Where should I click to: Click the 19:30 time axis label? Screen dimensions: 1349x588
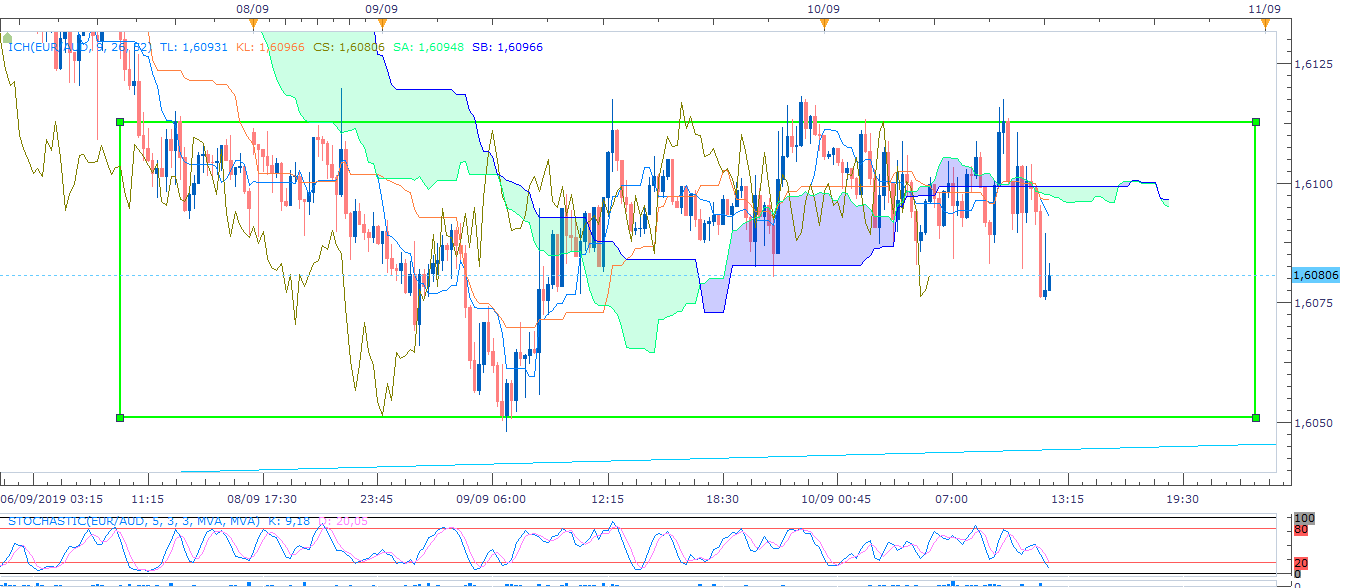pos(1182,498)
